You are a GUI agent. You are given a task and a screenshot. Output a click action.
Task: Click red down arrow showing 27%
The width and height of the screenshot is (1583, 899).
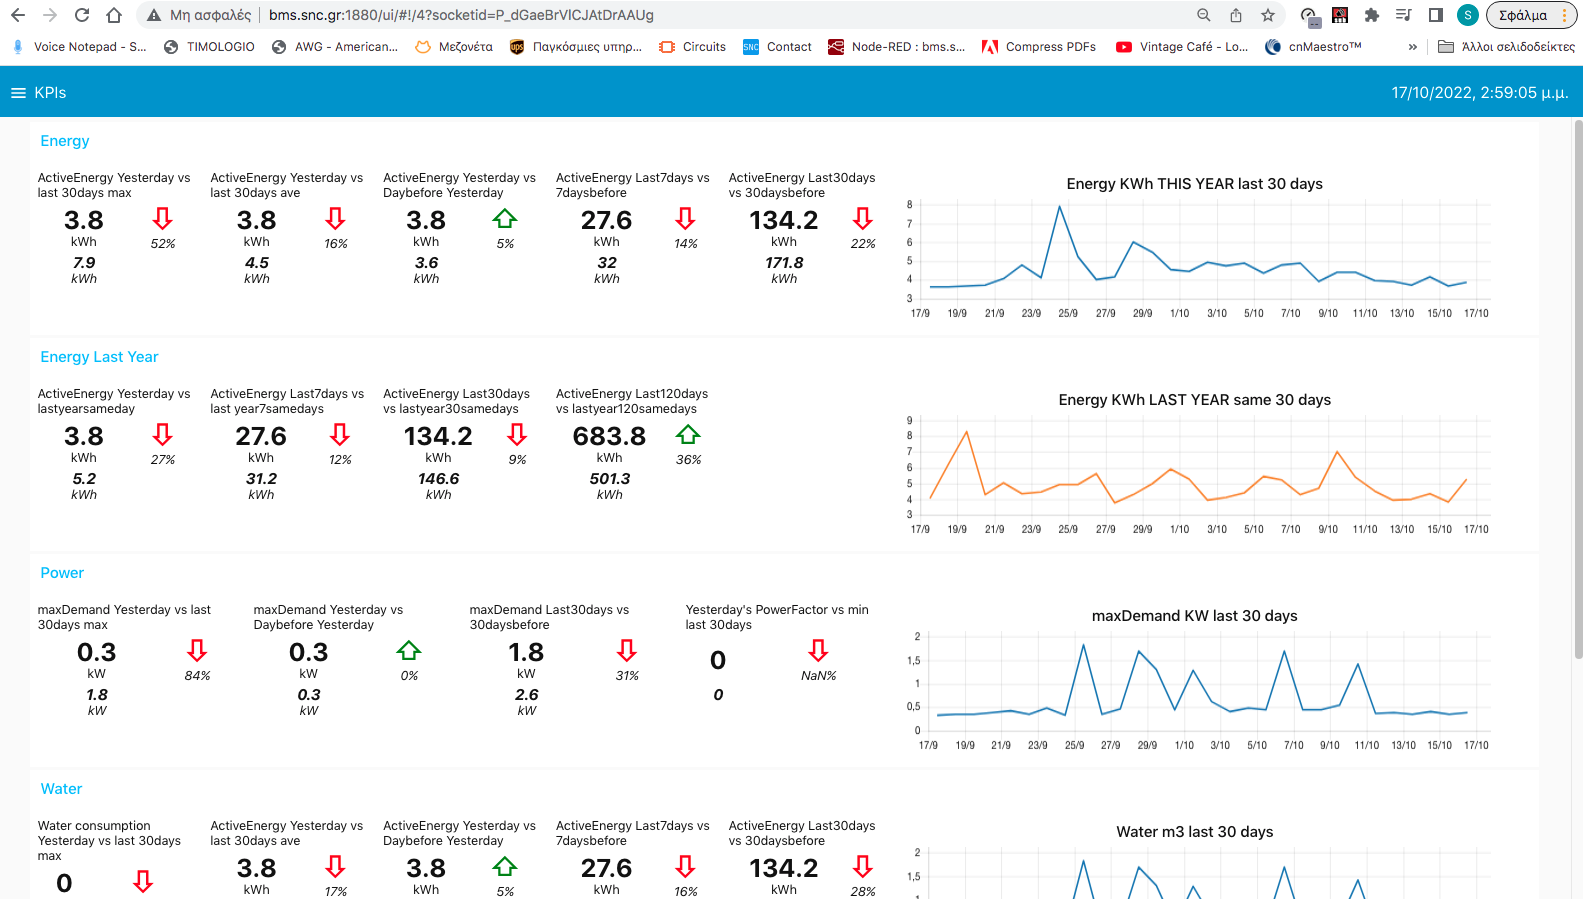coord(163,434)
